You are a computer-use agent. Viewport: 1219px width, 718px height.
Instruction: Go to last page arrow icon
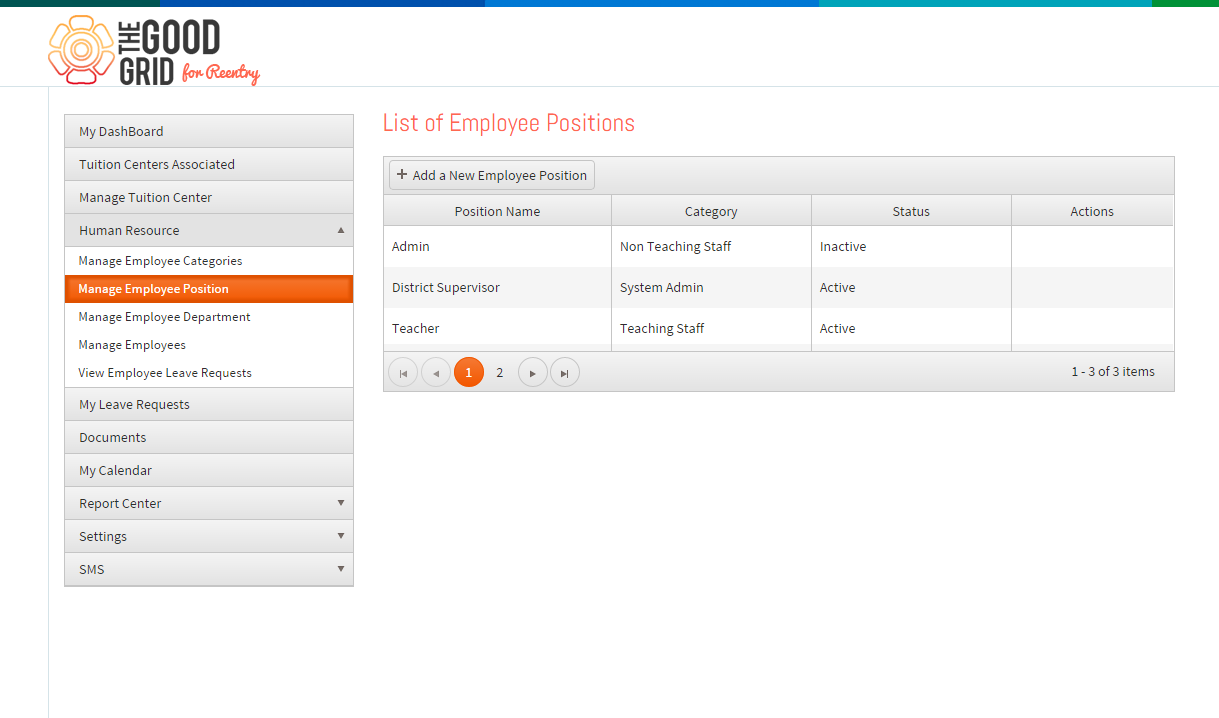tap(565, 373)
